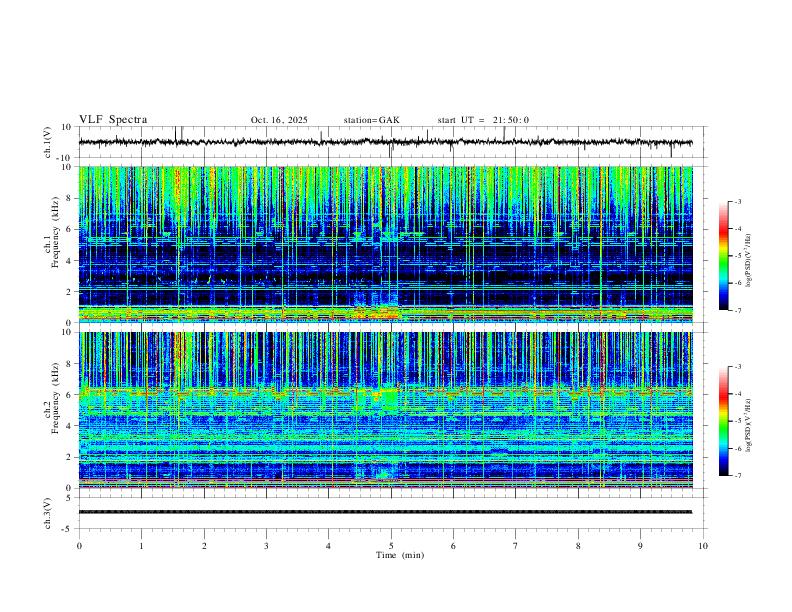Click the ch.2 spectrogram color scale bar

tap(723, 421)
